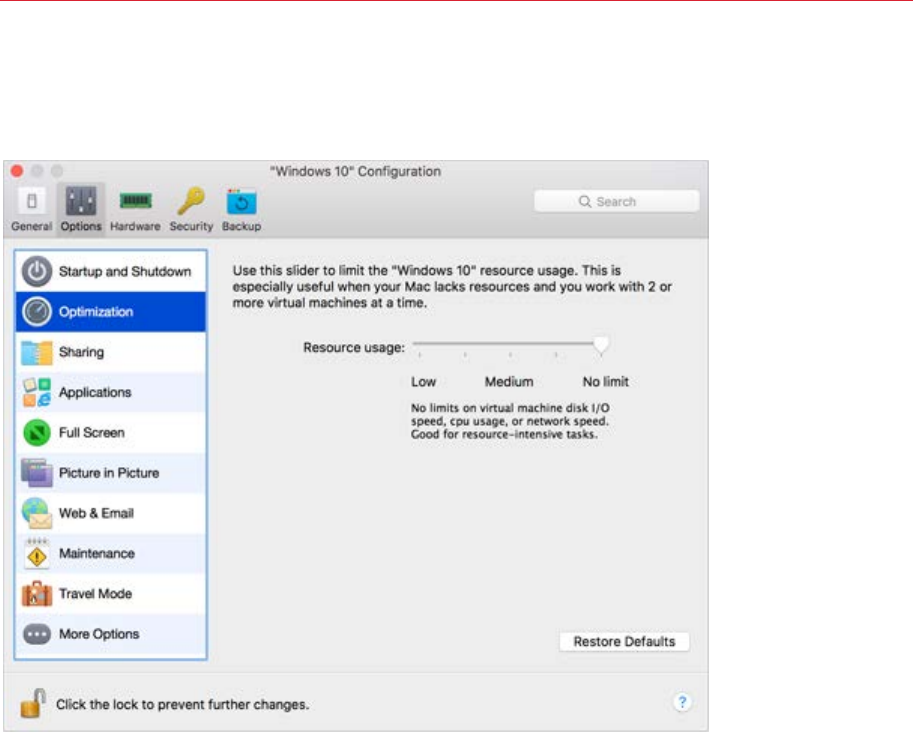Click the Web & Email globe icon
Viewport: 913px width, 732px height.
37,513
